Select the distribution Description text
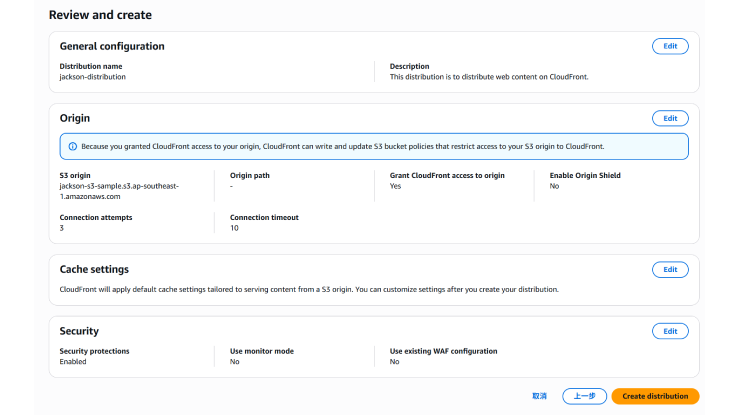This screenshot has height=415, width=739. click(488, 76)
